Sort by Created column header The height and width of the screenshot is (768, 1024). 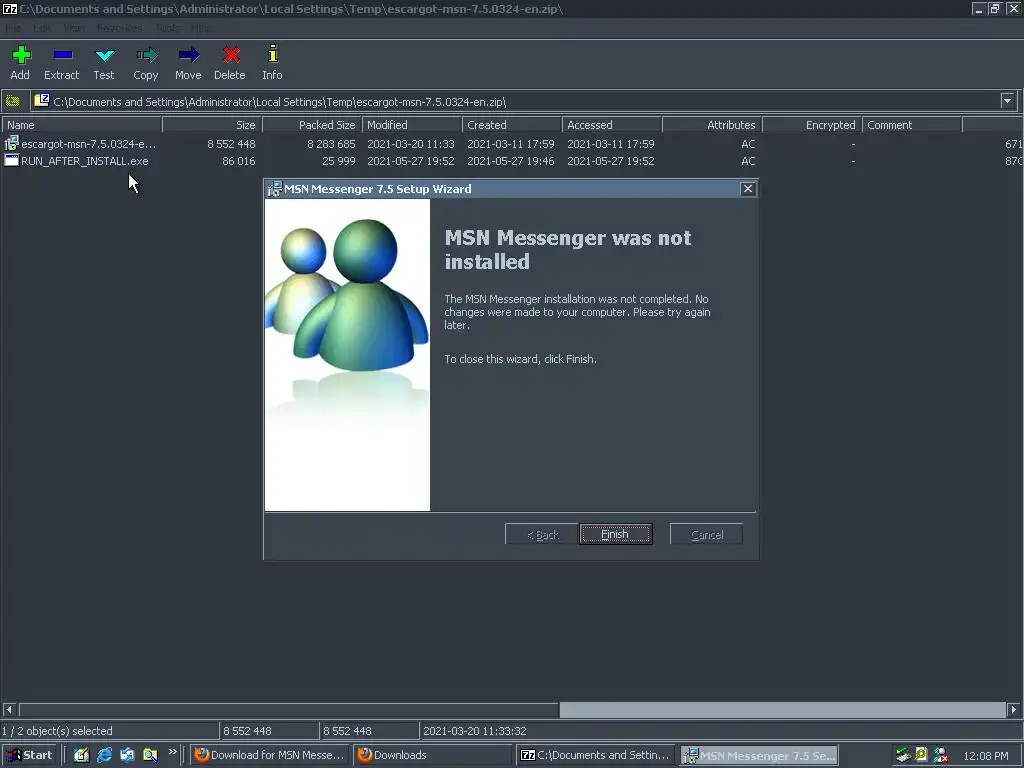pyautogui.click(x=512, y=125)
